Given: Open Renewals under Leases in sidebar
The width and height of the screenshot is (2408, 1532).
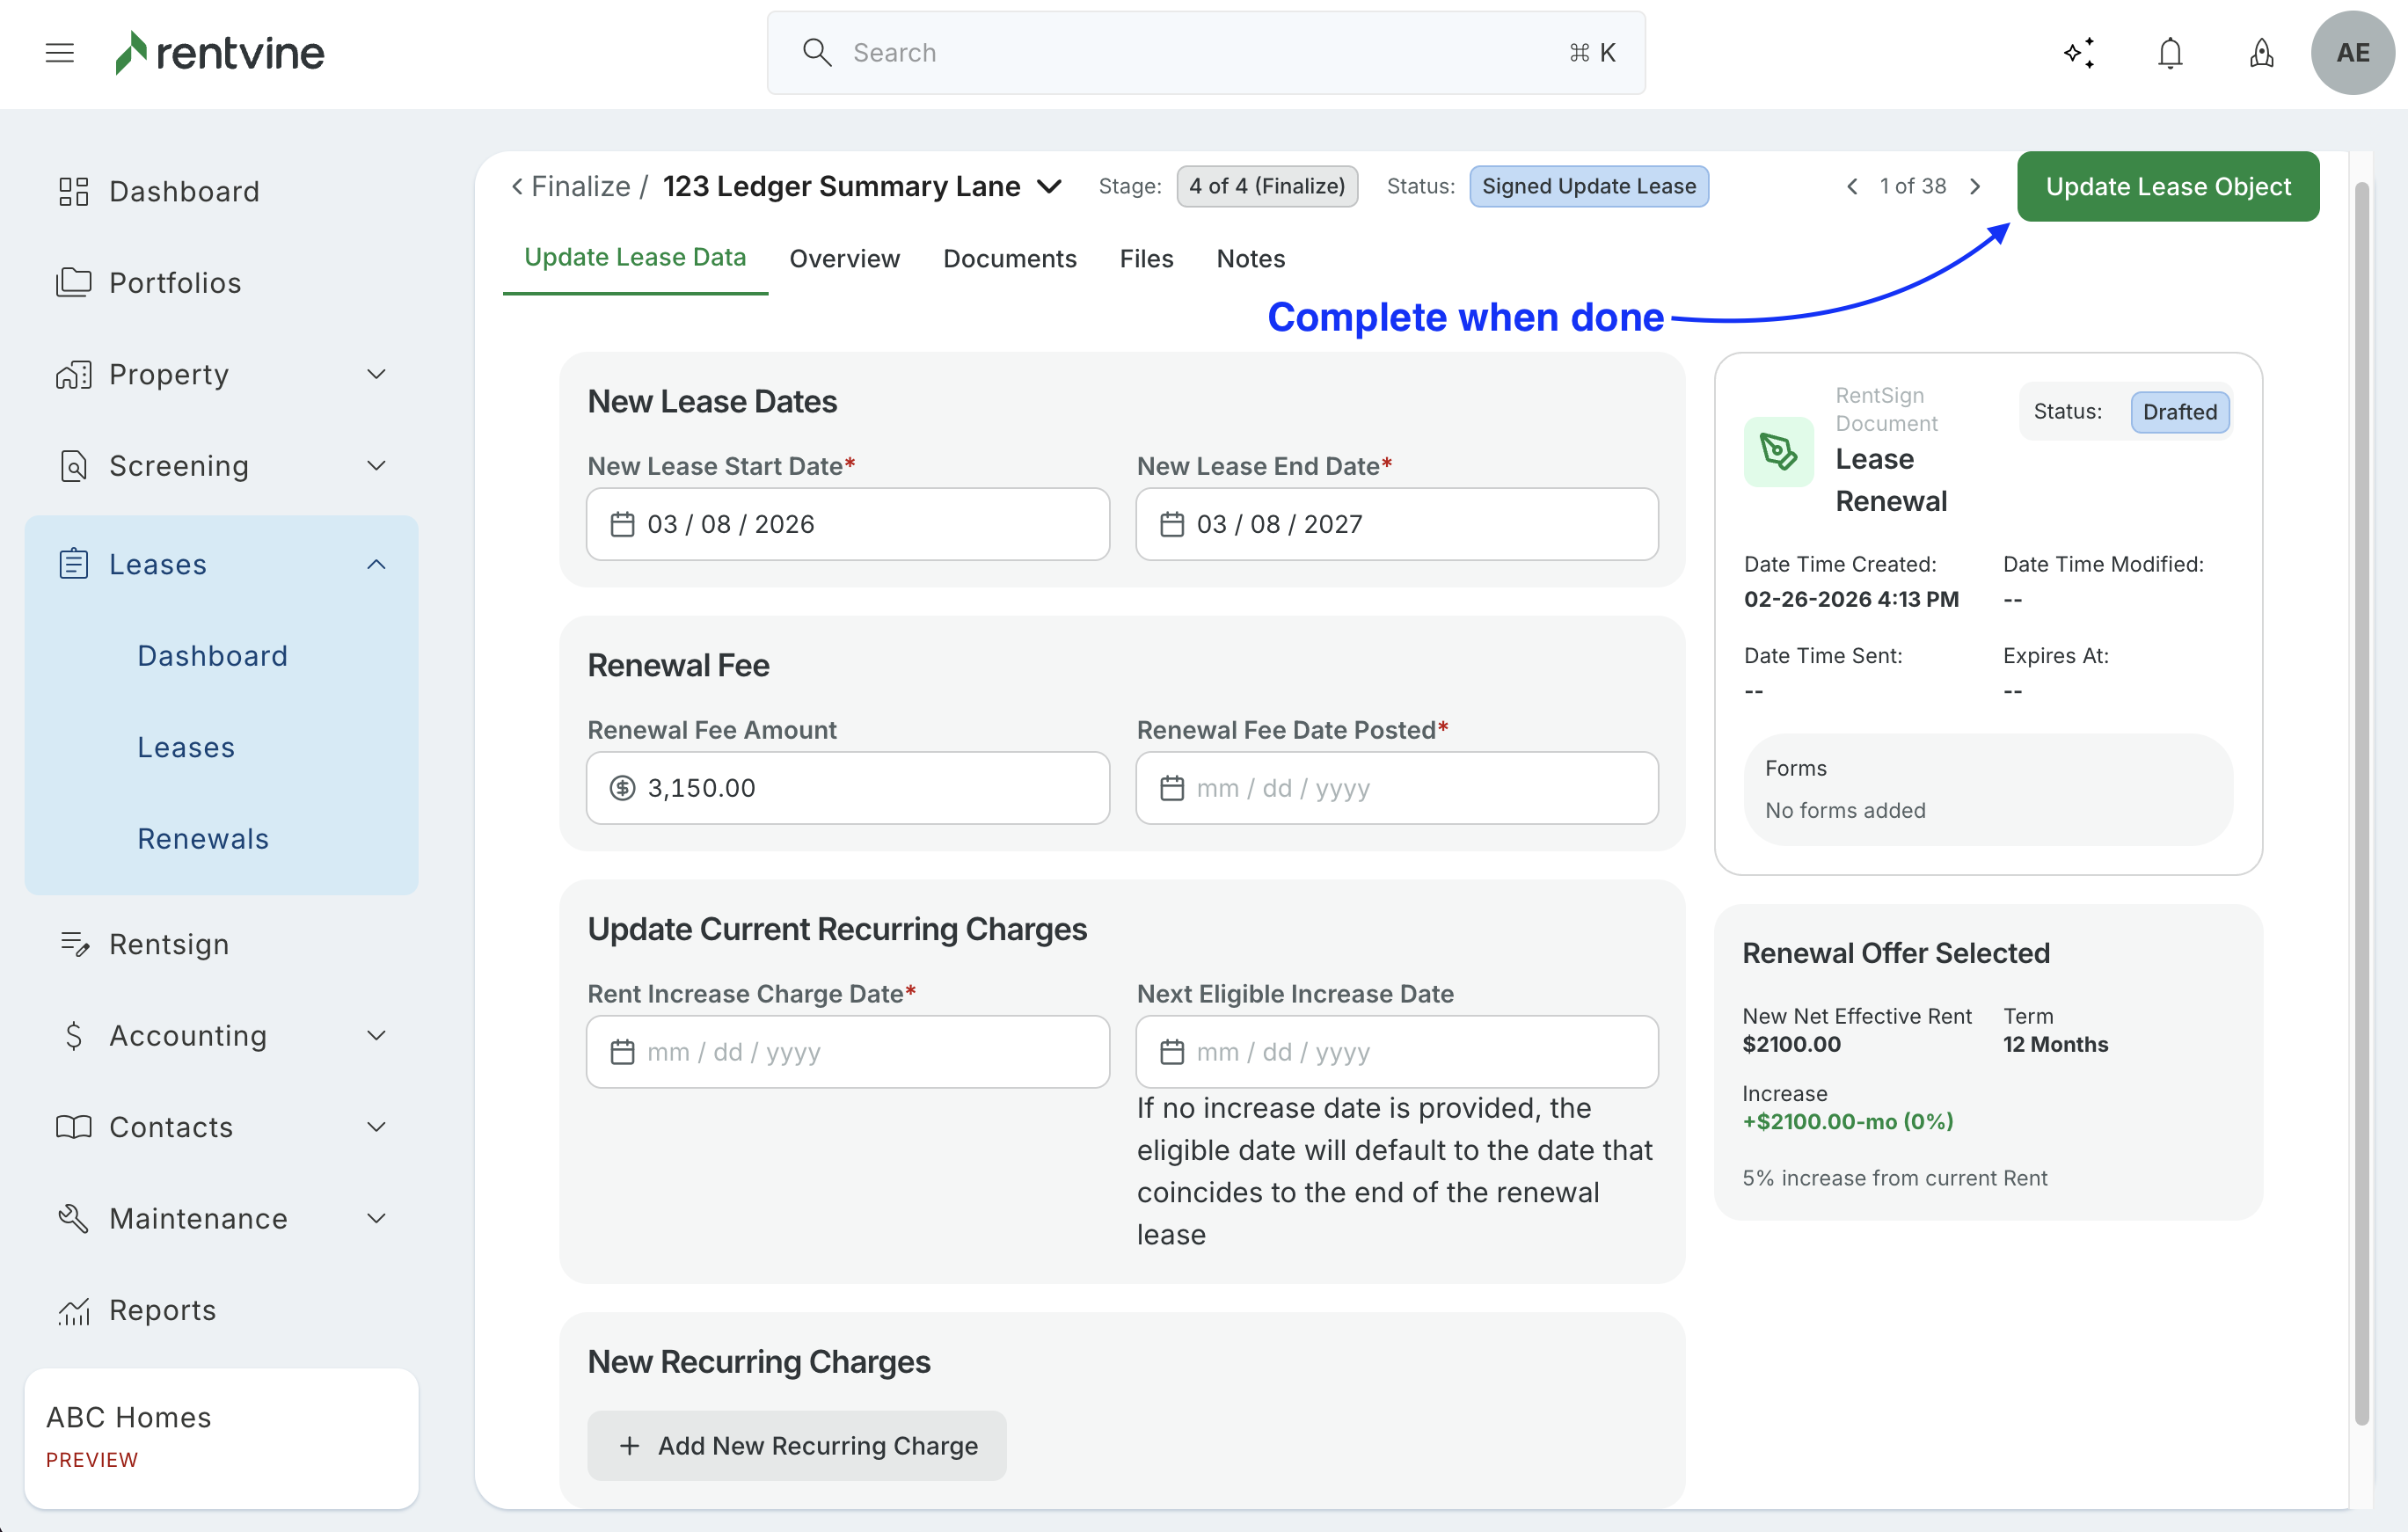Looking at the screenshot, I should click(203, 839).
